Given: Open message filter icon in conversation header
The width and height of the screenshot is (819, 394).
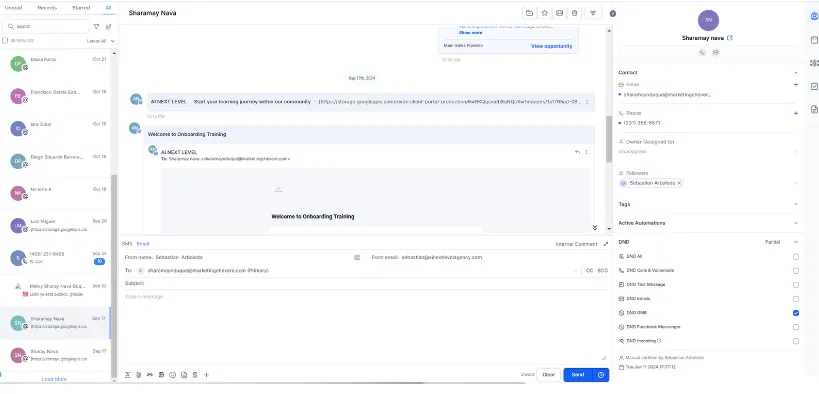Looking at the screenshot, I should [593, 13].
